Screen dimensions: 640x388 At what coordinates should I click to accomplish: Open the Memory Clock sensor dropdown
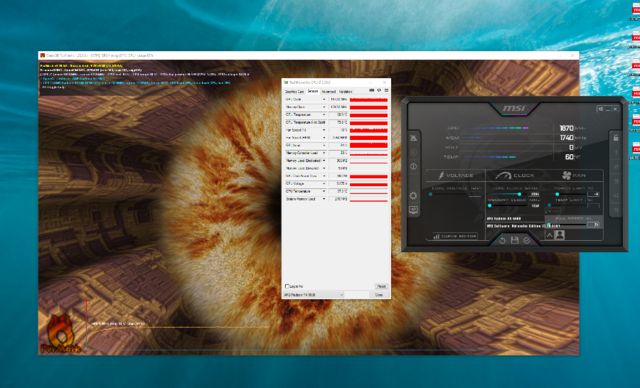pos(324,107)
